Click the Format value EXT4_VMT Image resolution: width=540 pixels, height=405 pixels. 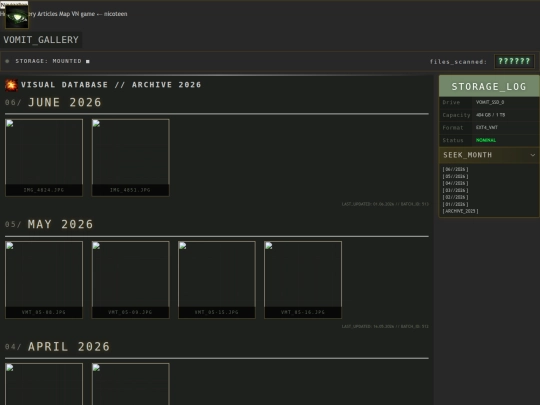487,127
